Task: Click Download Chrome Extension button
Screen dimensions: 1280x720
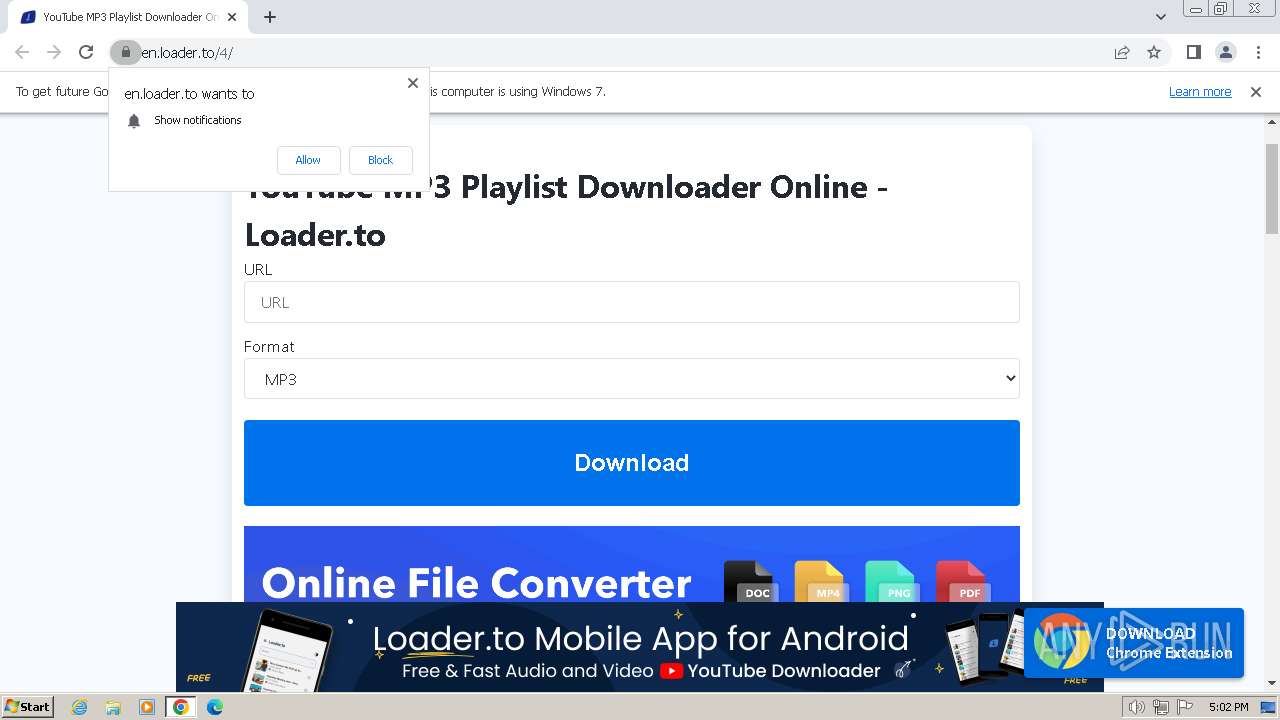Action: pyautogui.click(x=1134, y=643)
